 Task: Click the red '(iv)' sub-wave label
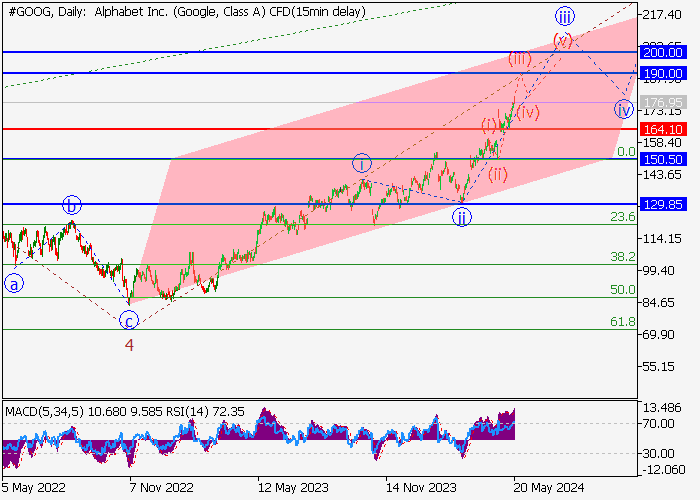(528, 112)
